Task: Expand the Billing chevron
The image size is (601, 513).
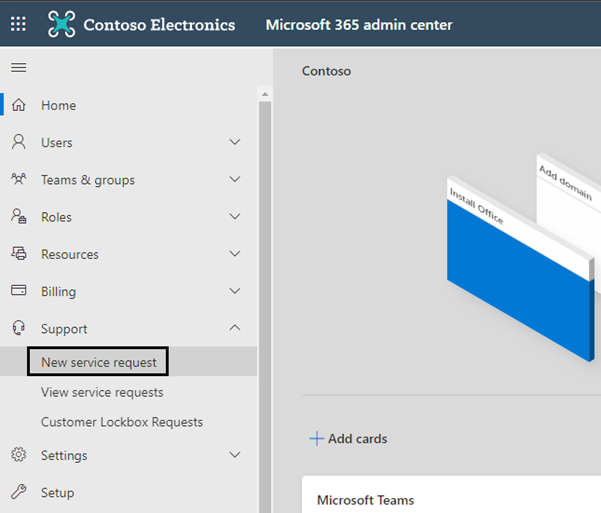Action: (235, 291)
